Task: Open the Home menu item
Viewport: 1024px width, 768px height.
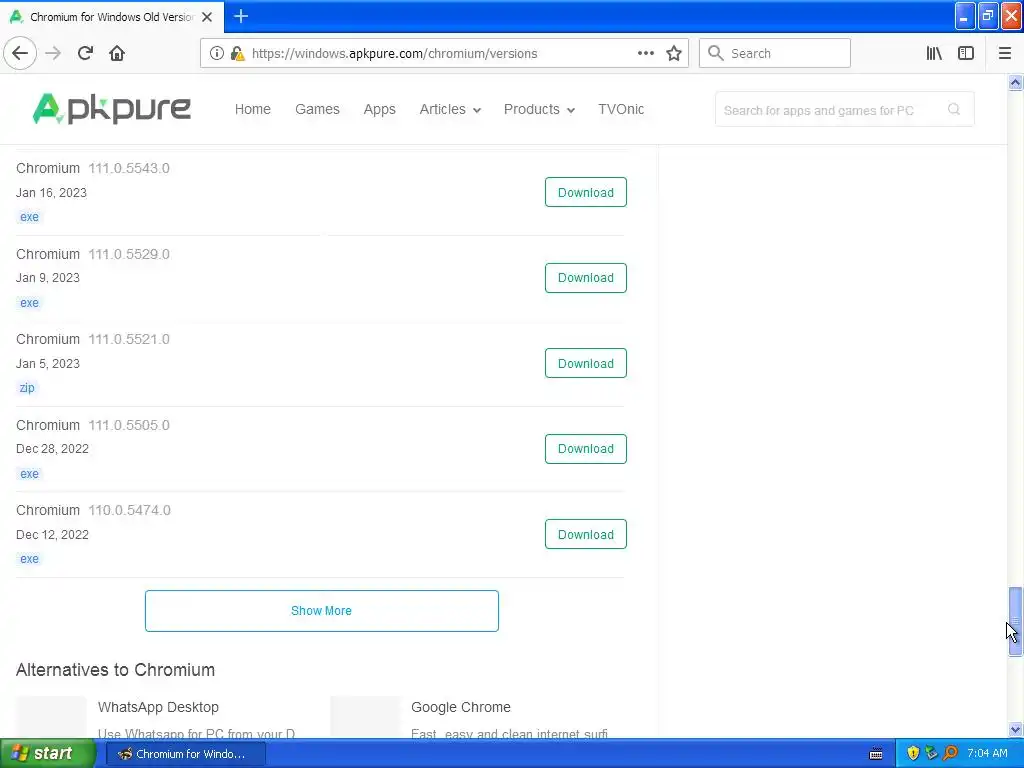Action: click(253, 109)
